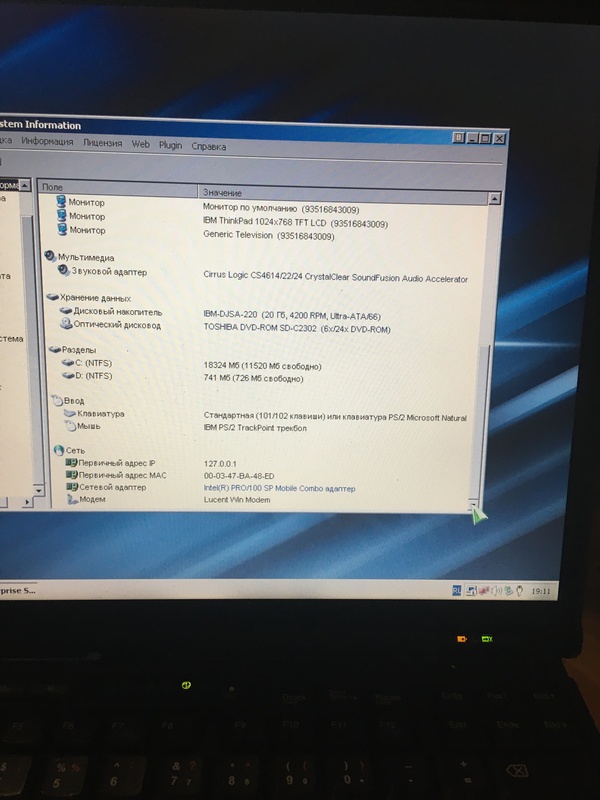Screen dimensions: 600x800
Task: Select the Звуковой адаптер speaker icon
Action: click(x=63, y=270)
